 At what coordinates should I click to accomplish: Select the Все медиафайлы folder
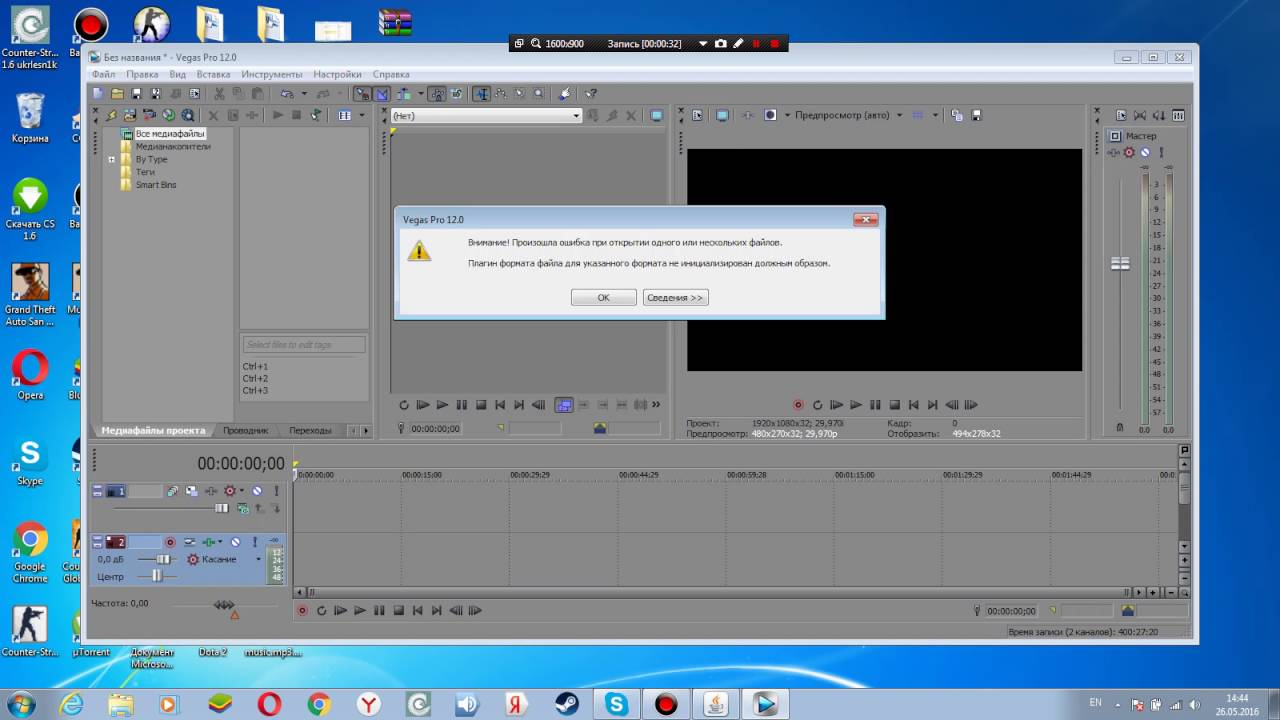click(170, 133)
